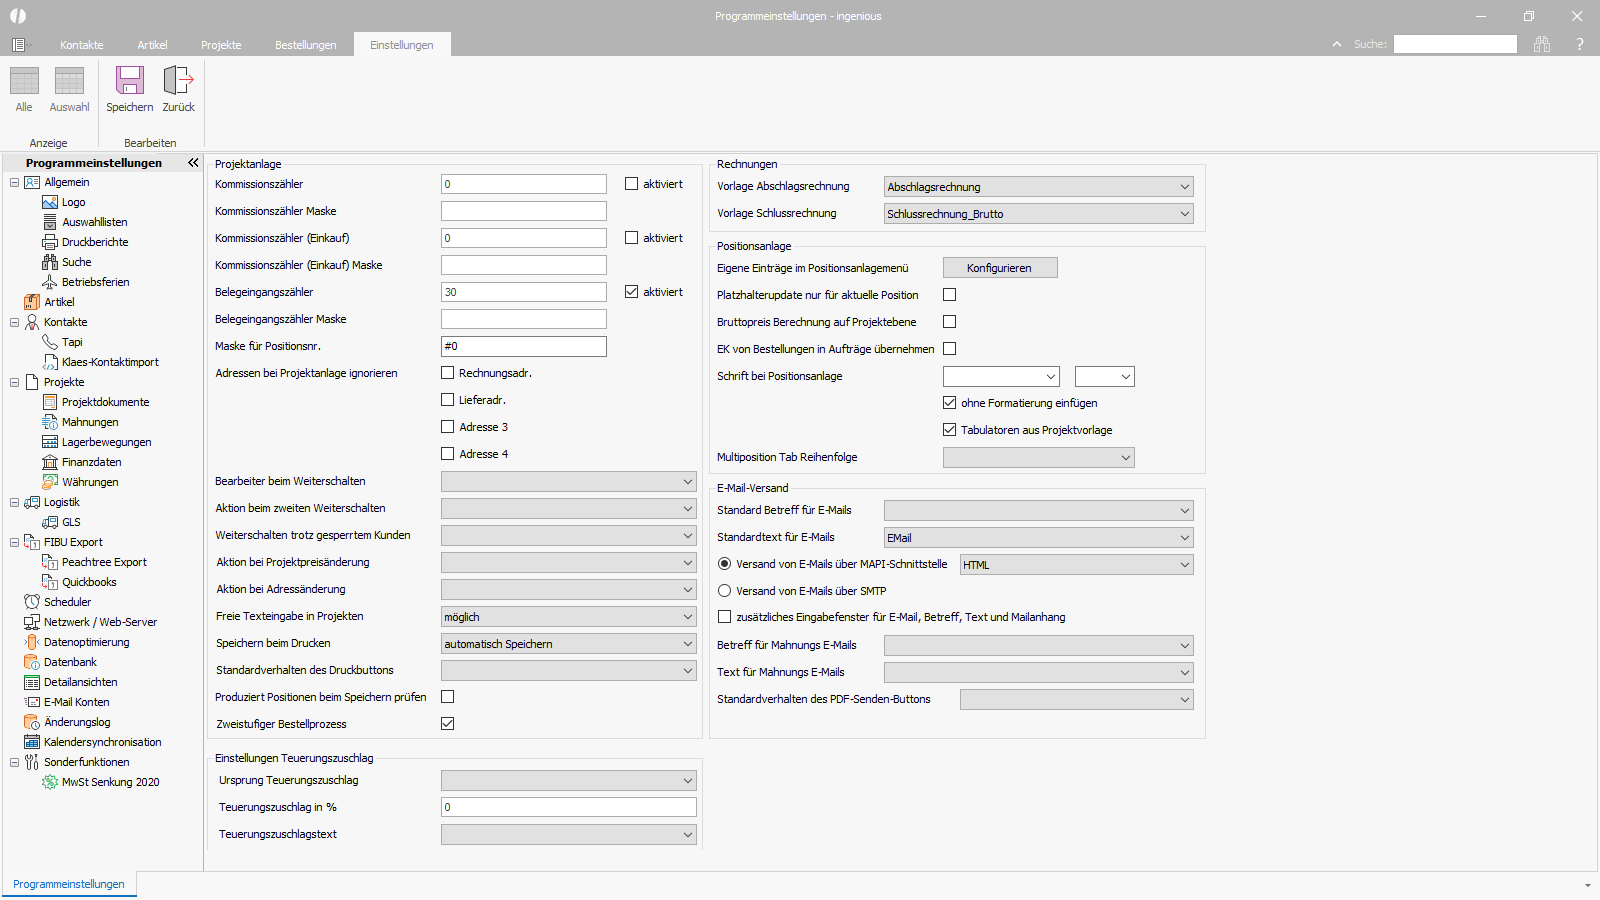The width and height of the screenshot is (1600, 900).
Task: Uncheck ohne Formatierung einfügen
Action: [x=949, y=403]
